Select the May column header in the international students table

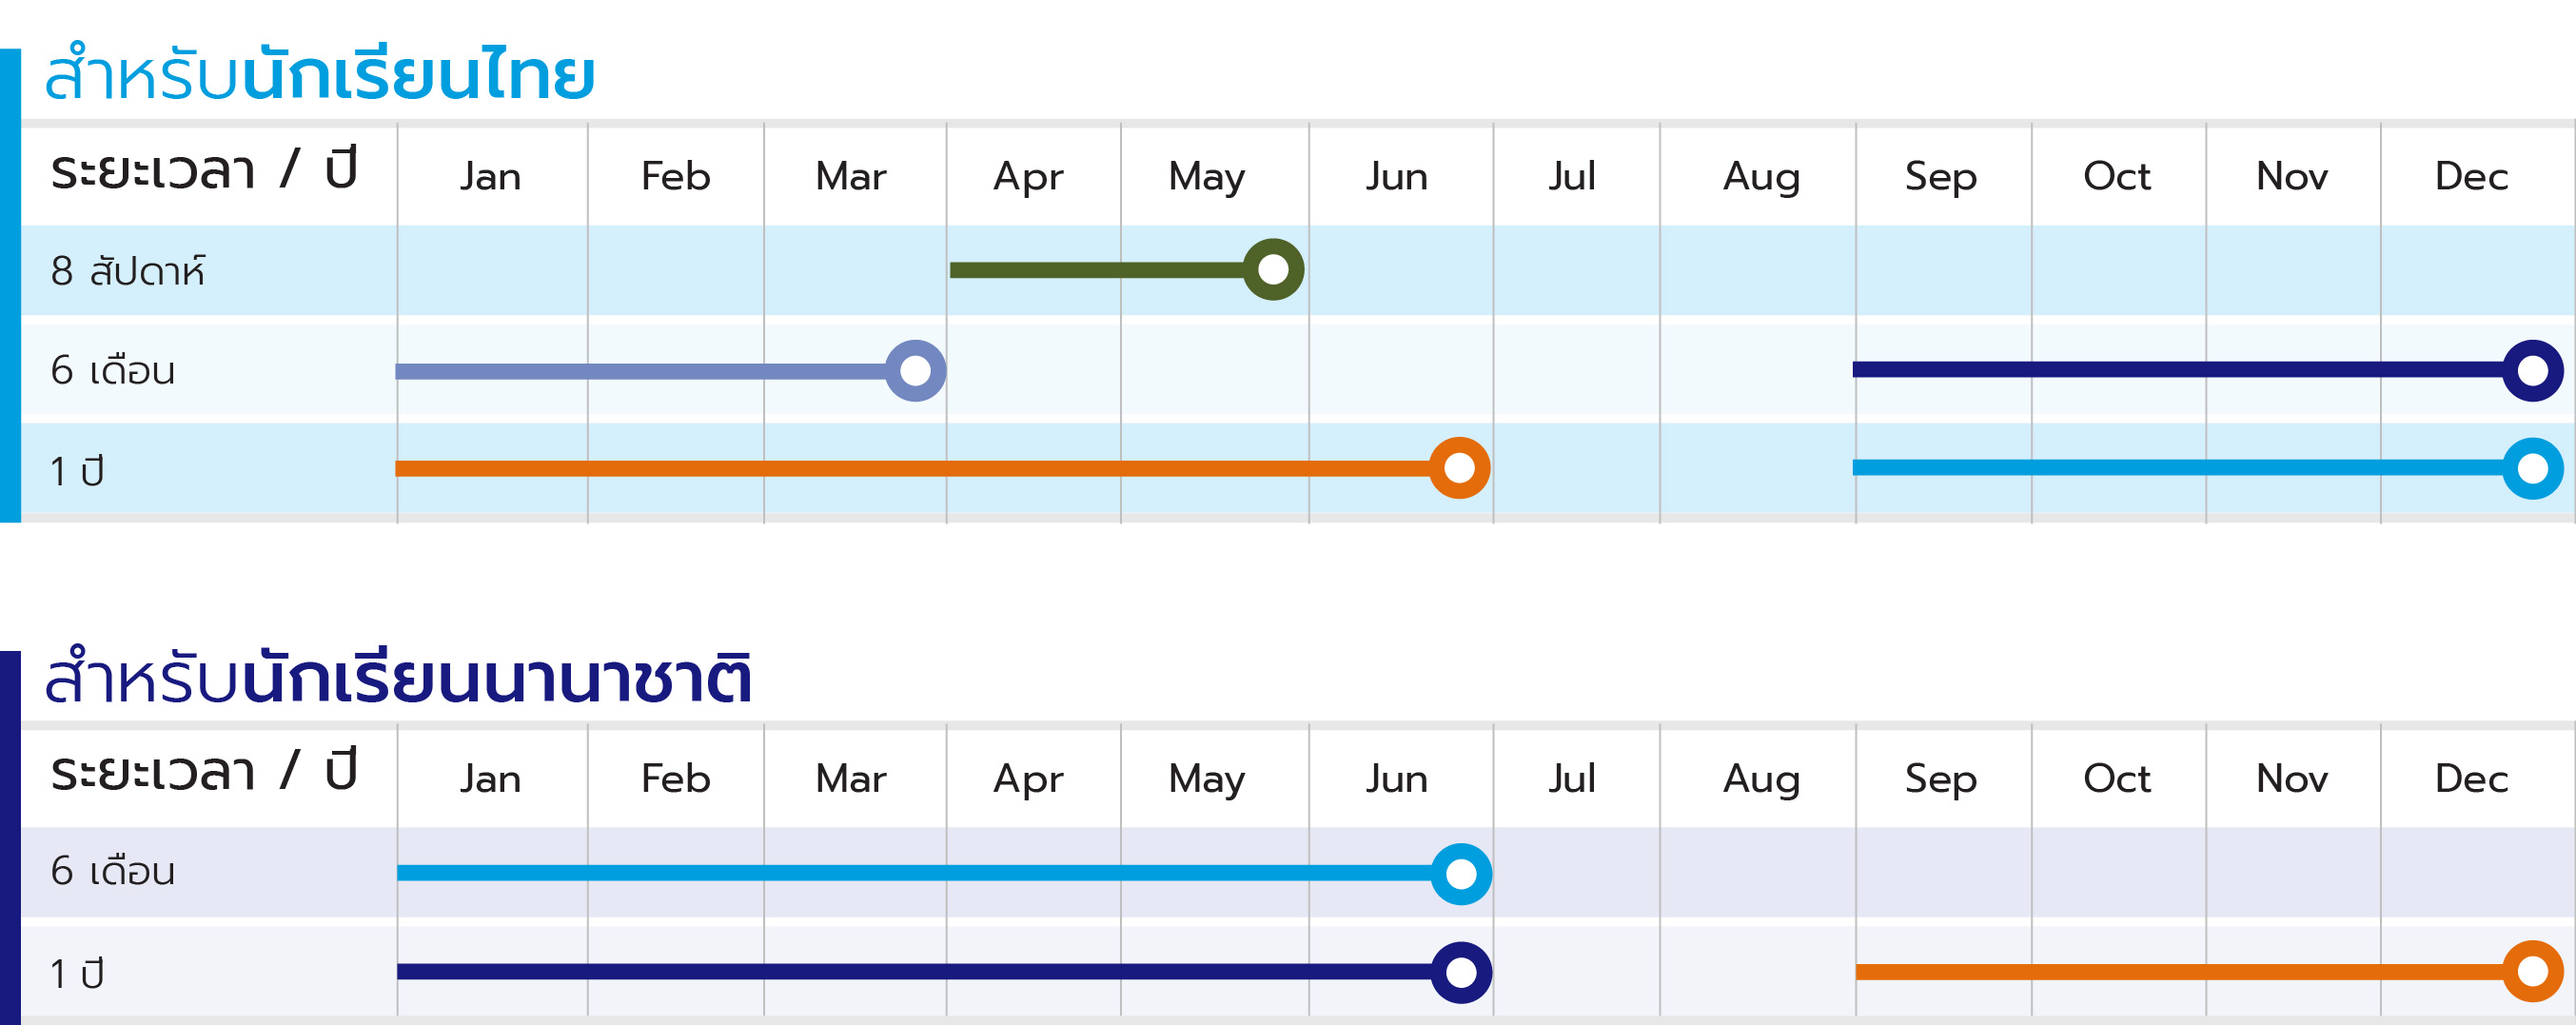pyautogui.click(x=1207, y=779)
